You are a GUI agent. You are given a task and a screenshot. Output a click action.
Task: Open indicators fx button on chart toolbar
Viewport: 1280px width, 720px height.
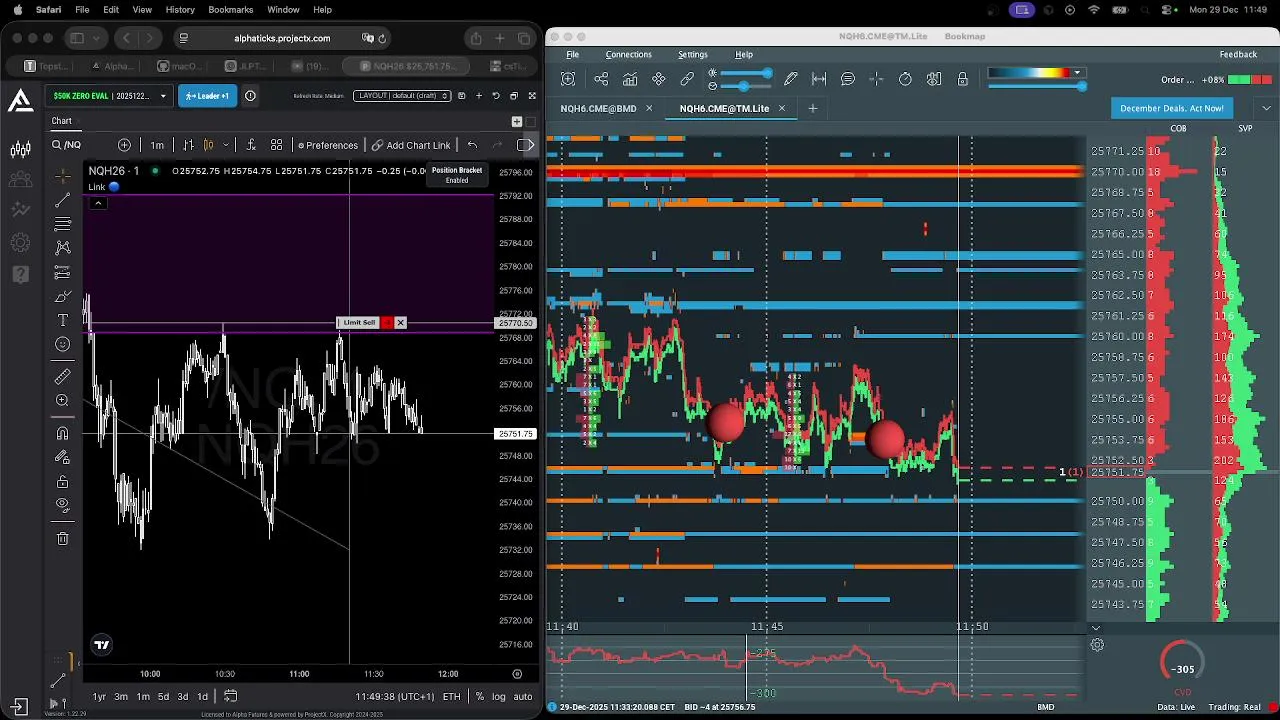pyautogui.click(x=250, y=145)
